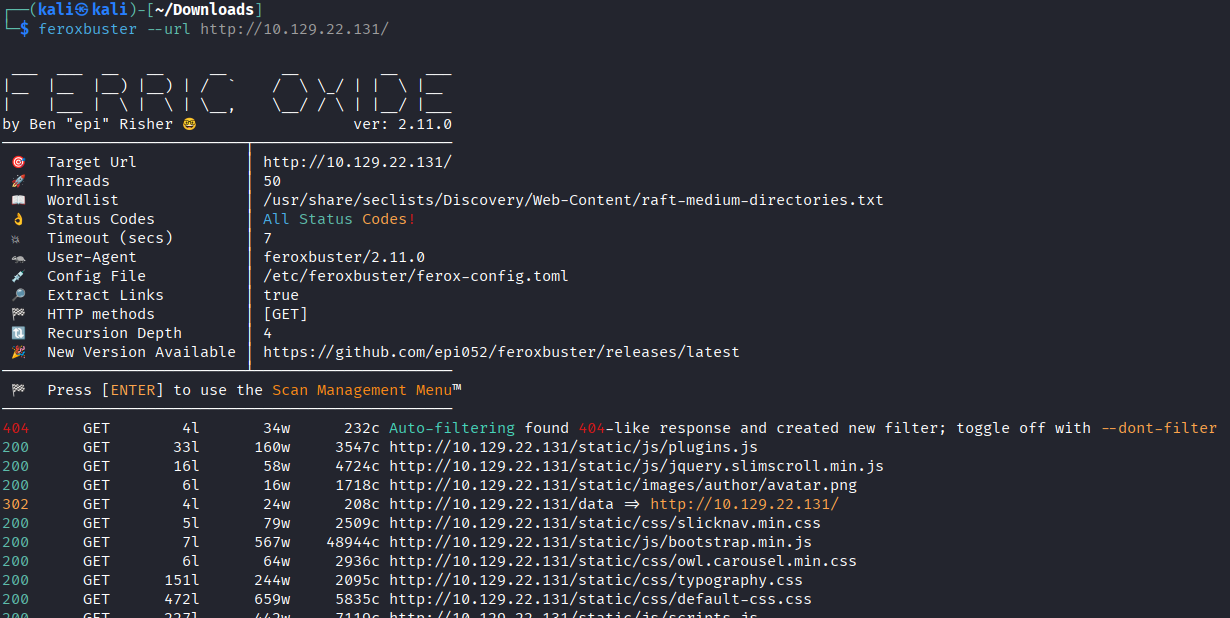Screen dimensions: 1230x618
Task: Click the smiley emoji beside Ben Risher
Action: (x=189, y=124)
